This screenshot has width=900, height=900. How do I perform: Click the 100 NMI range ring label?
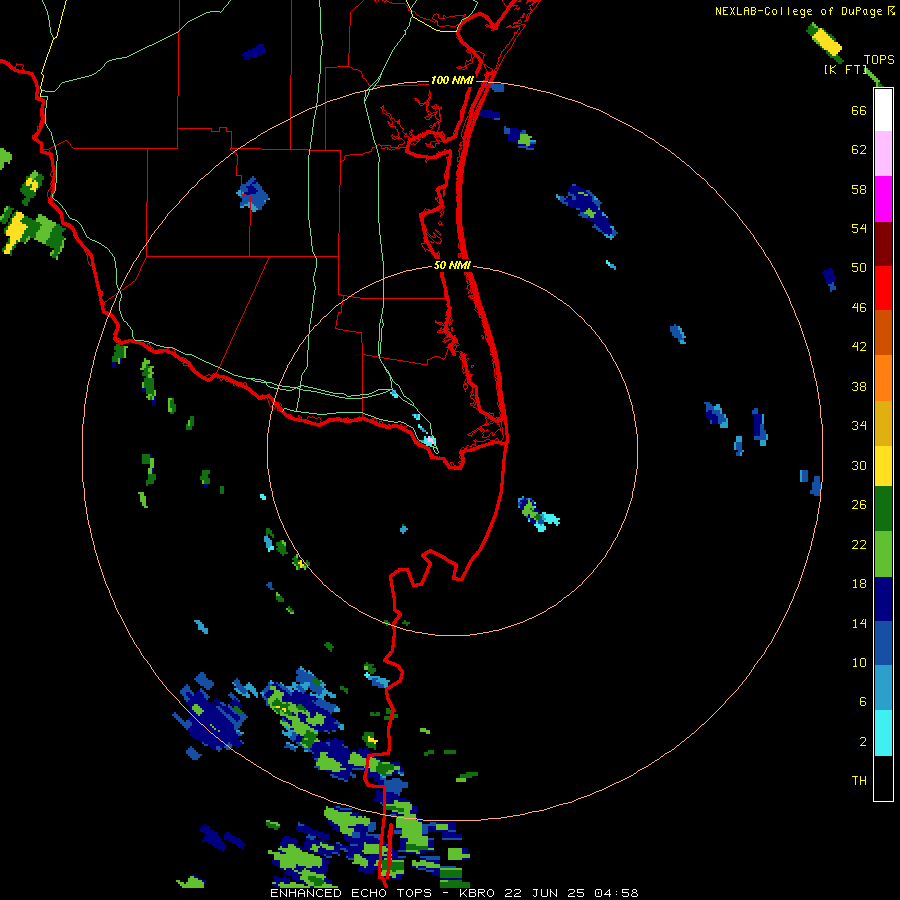pyautogui.click(x=452, y=80)
